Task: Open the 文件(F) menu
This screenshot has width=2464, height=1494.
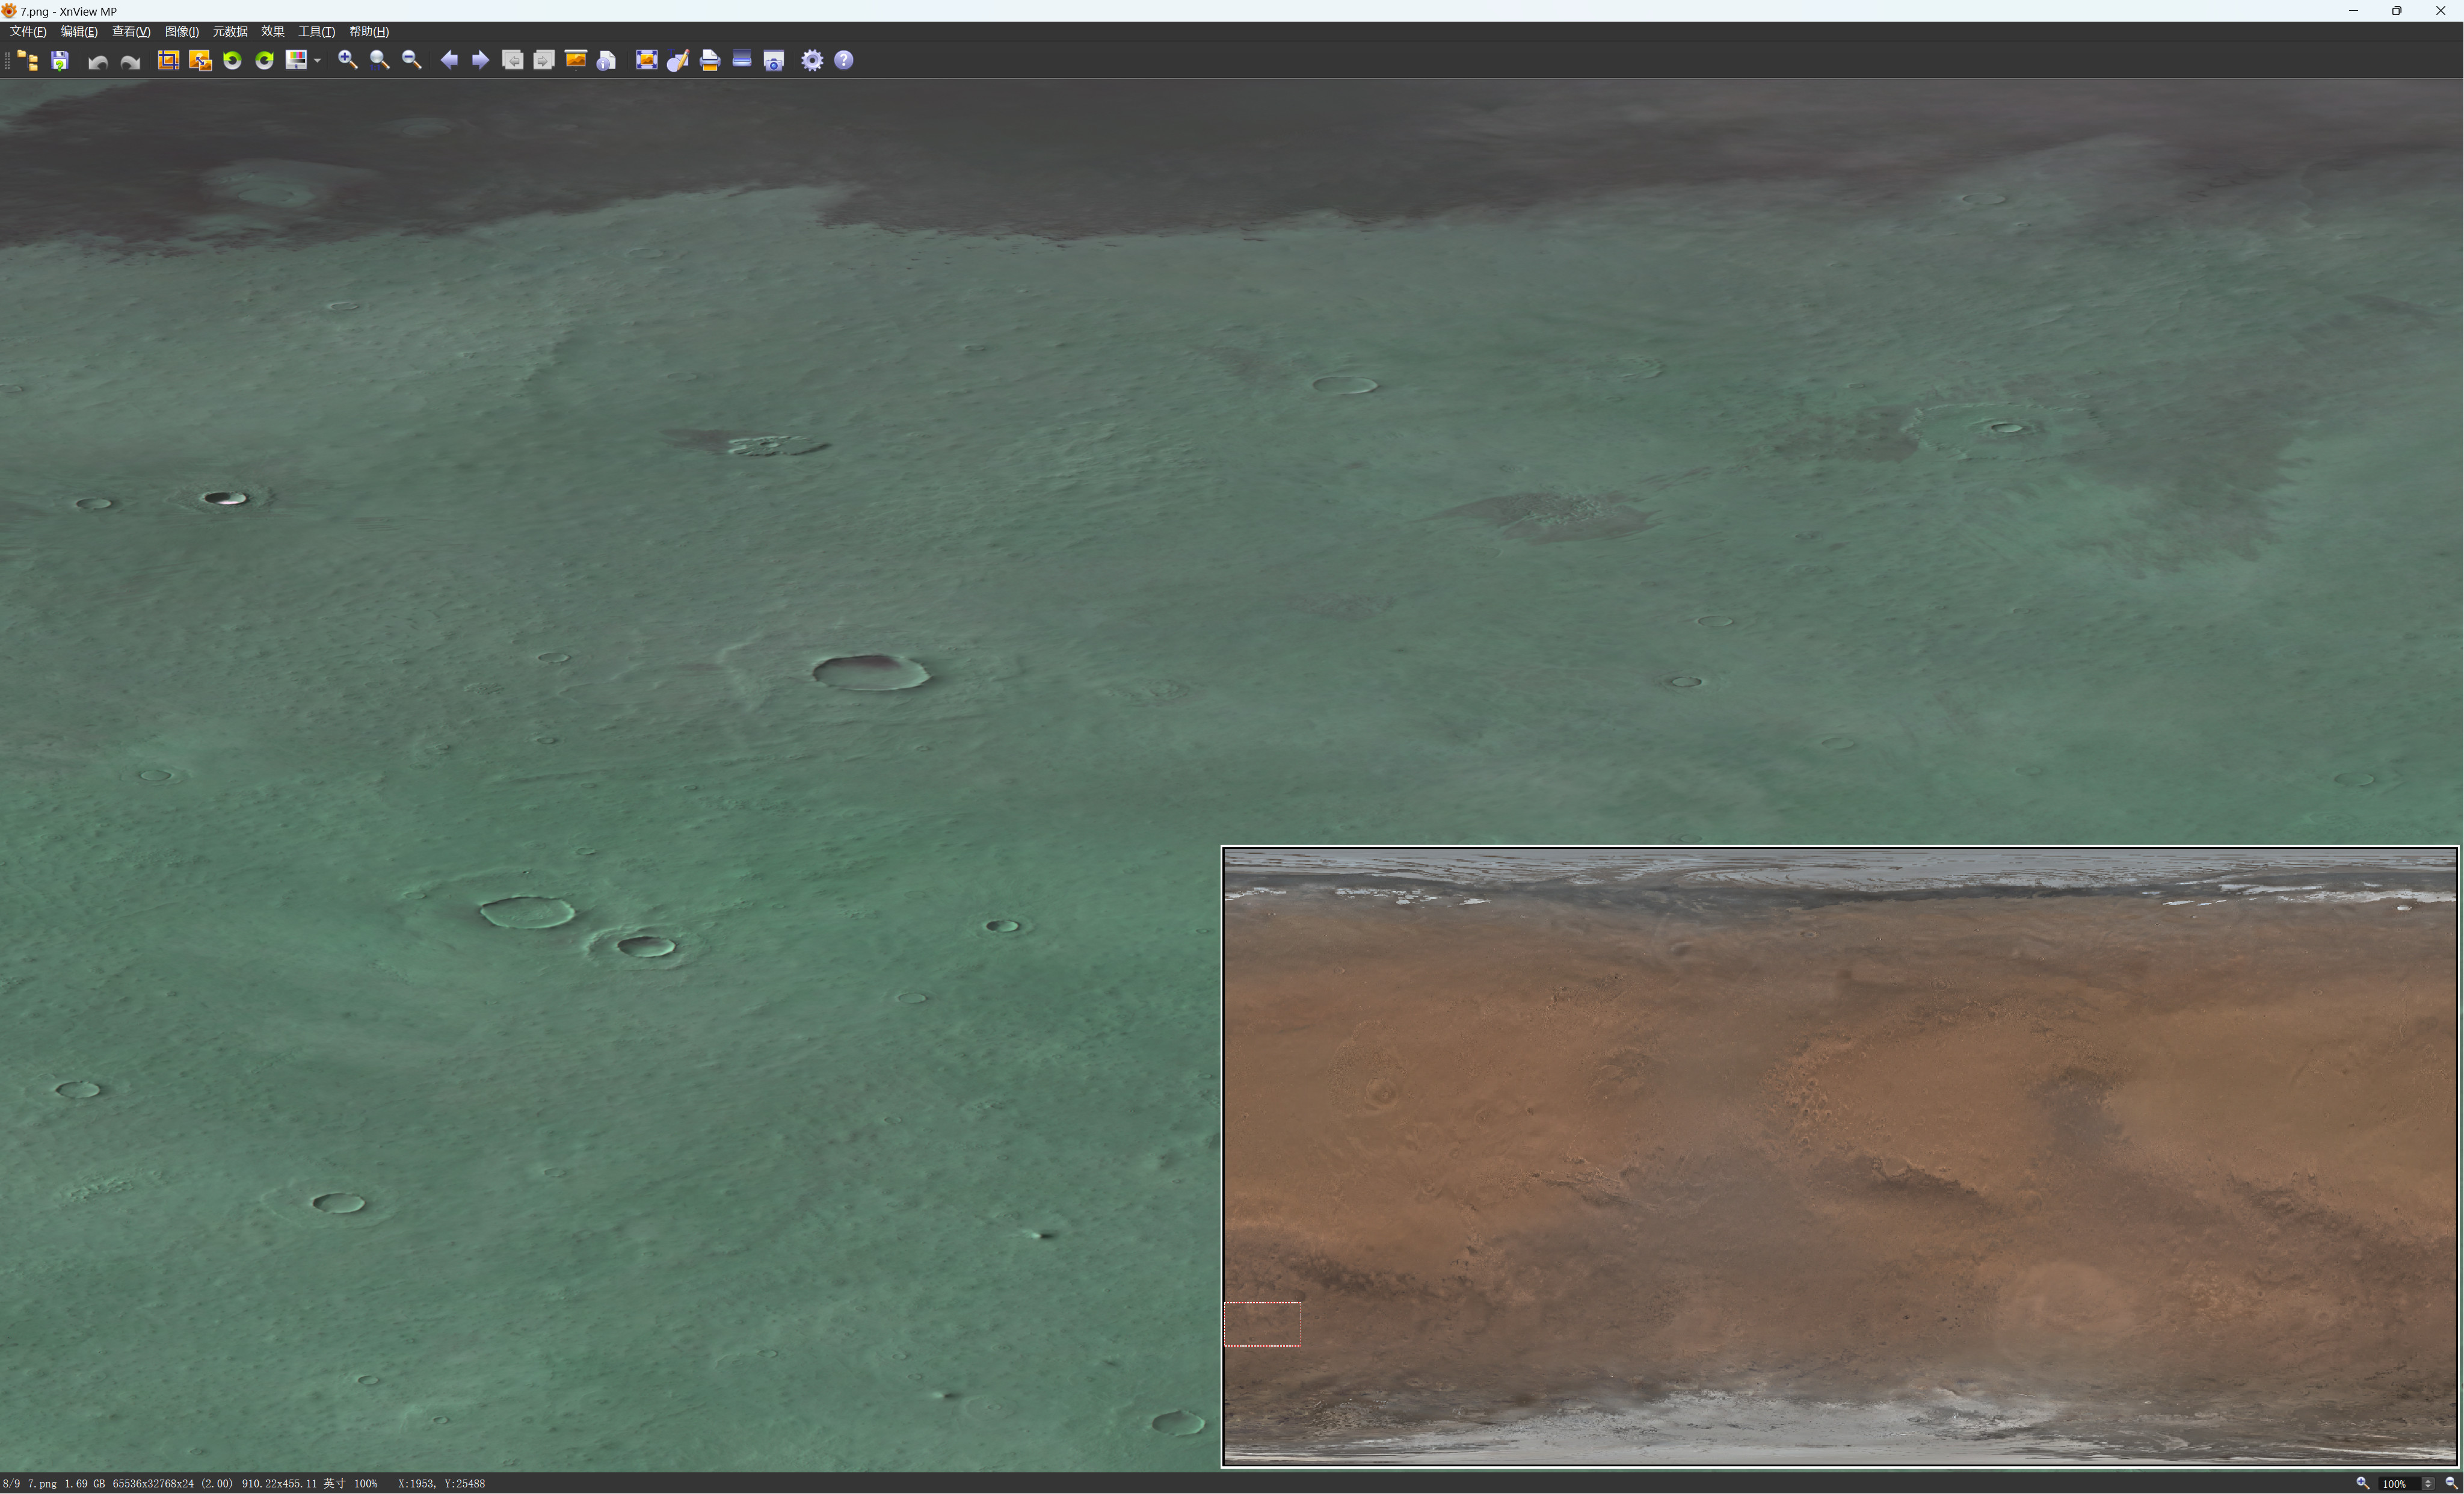Action: tap(28, 32)
